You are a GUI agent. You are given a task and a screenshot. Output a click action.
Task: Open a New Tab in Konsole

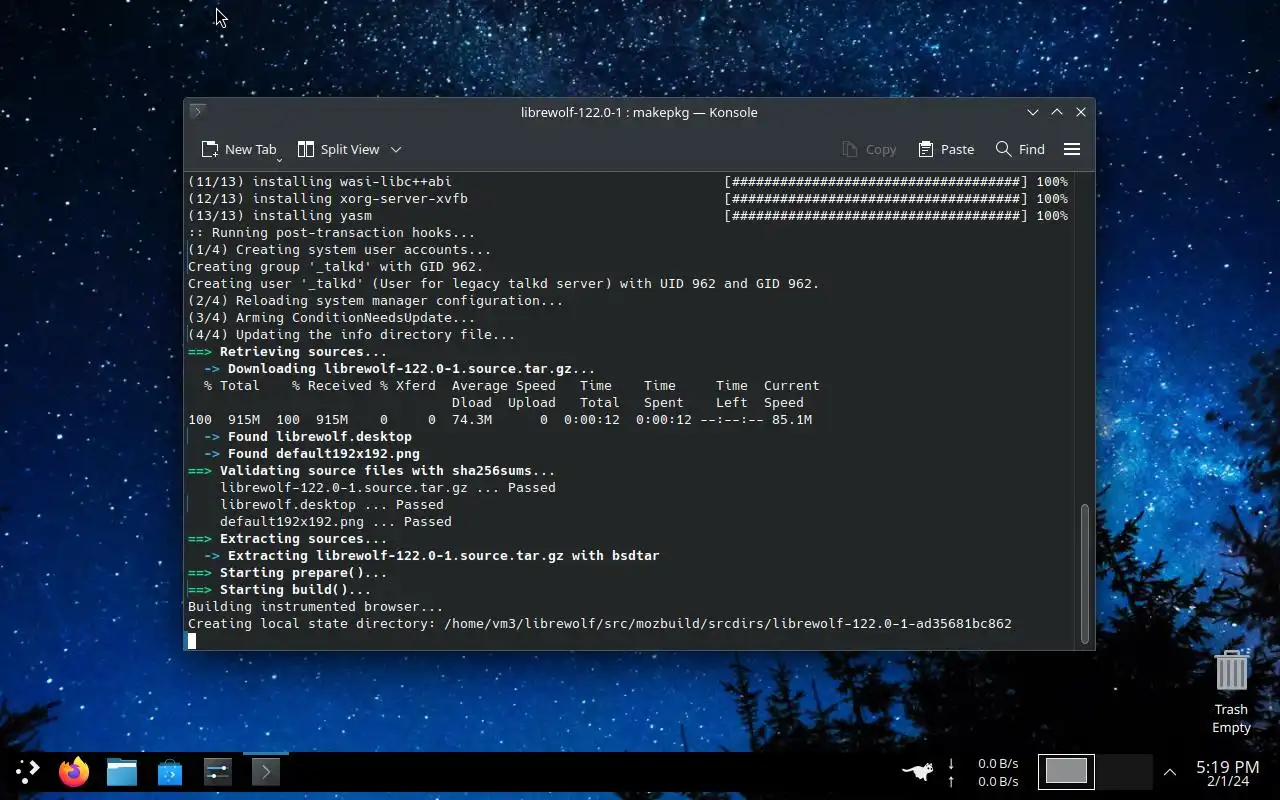pos(238,149)
